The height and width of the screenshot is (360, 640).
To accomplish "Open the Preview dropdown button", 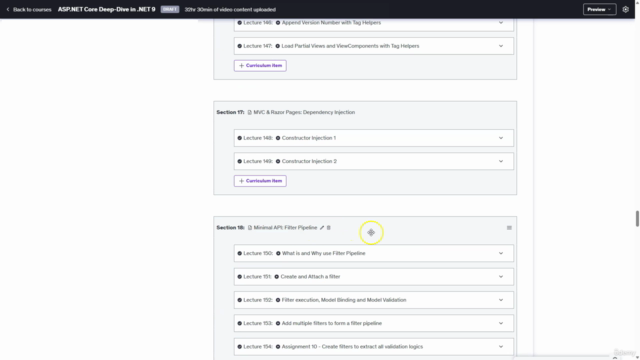I will coord(599,9).
